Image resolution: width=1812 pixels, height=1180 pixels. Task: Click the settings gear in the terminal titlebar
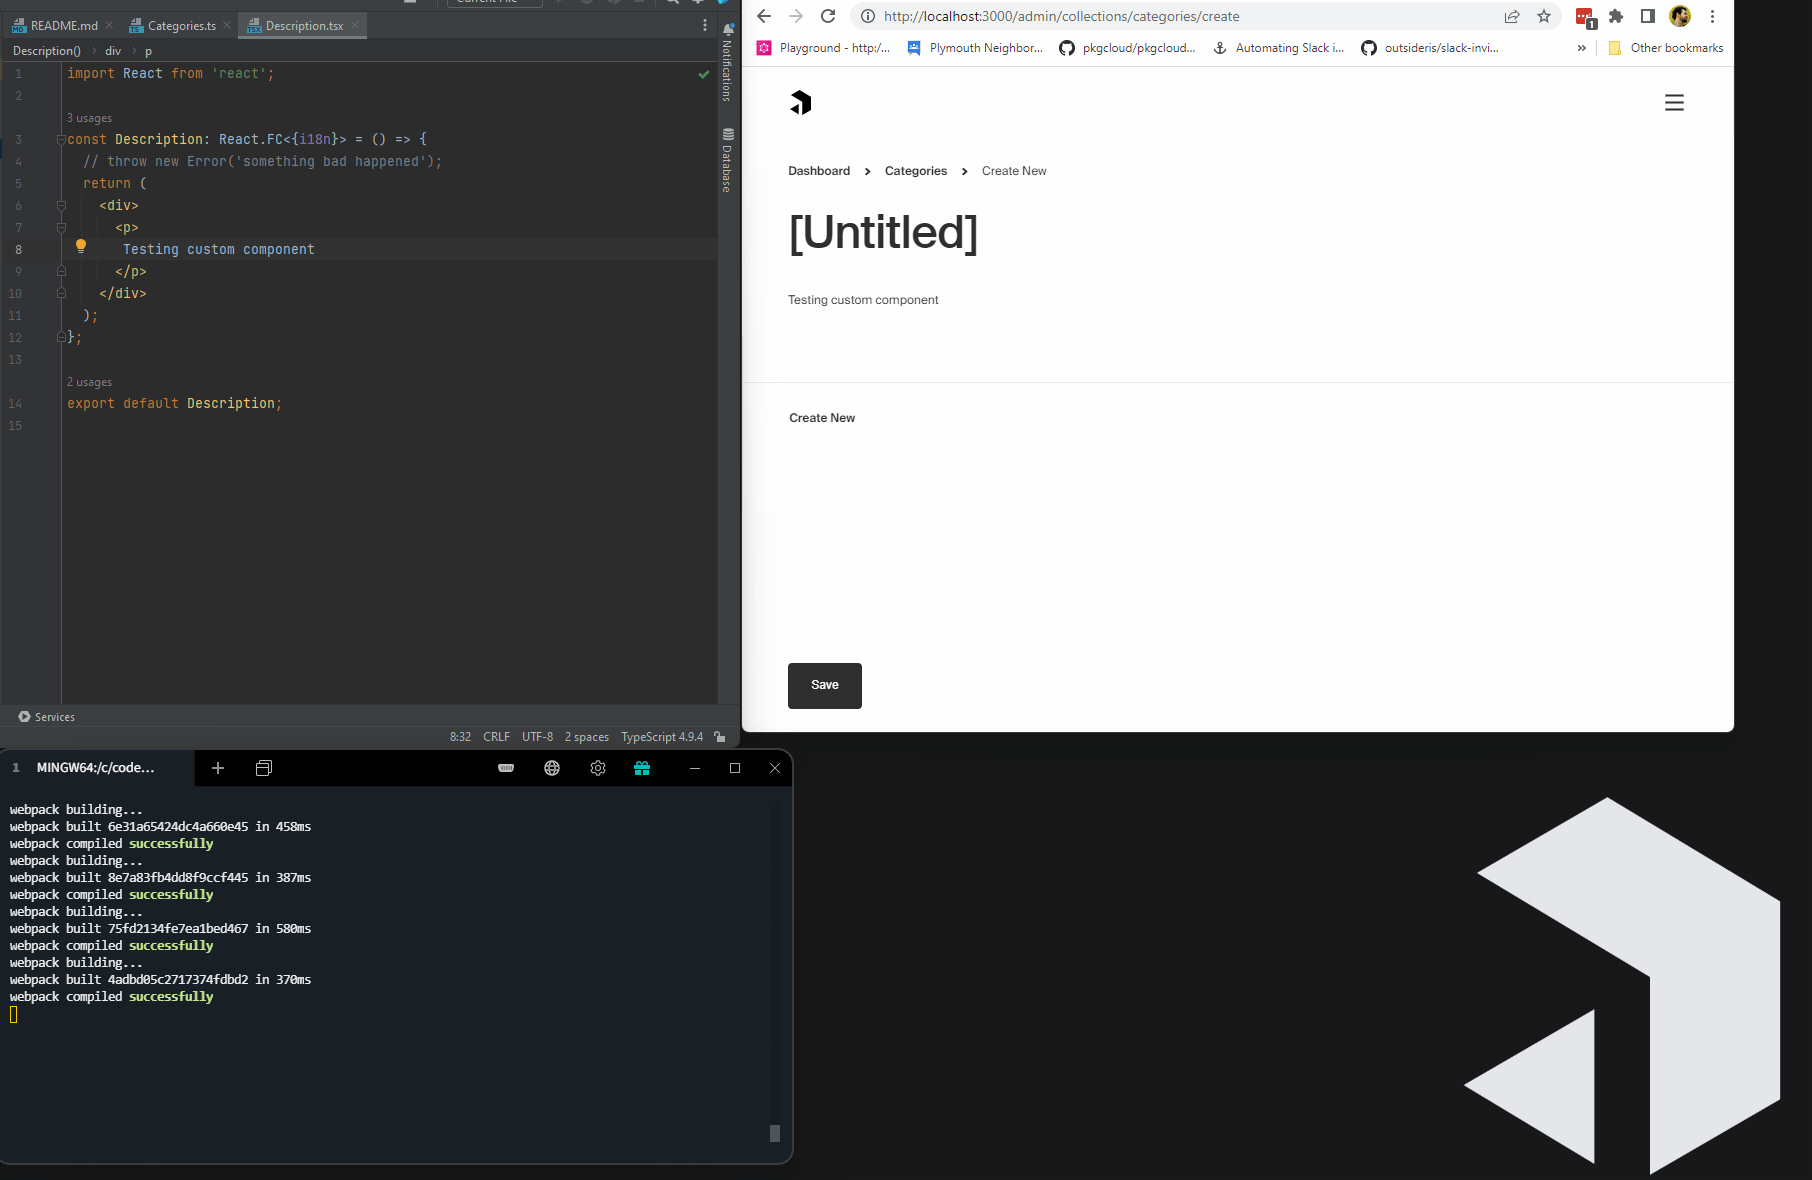click(598, 768)
